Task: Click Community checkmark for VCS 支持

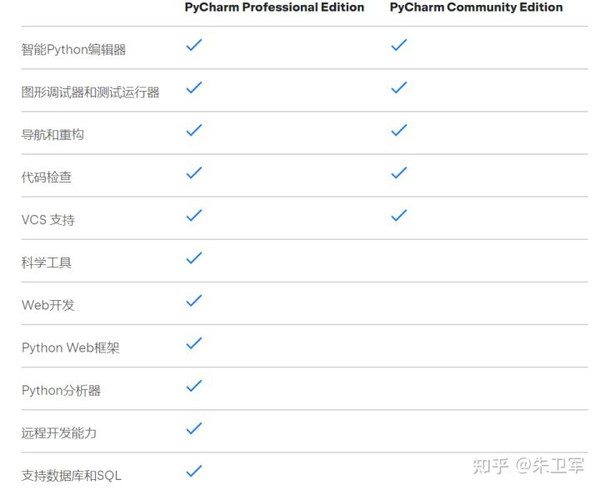Action: (399, 215)
